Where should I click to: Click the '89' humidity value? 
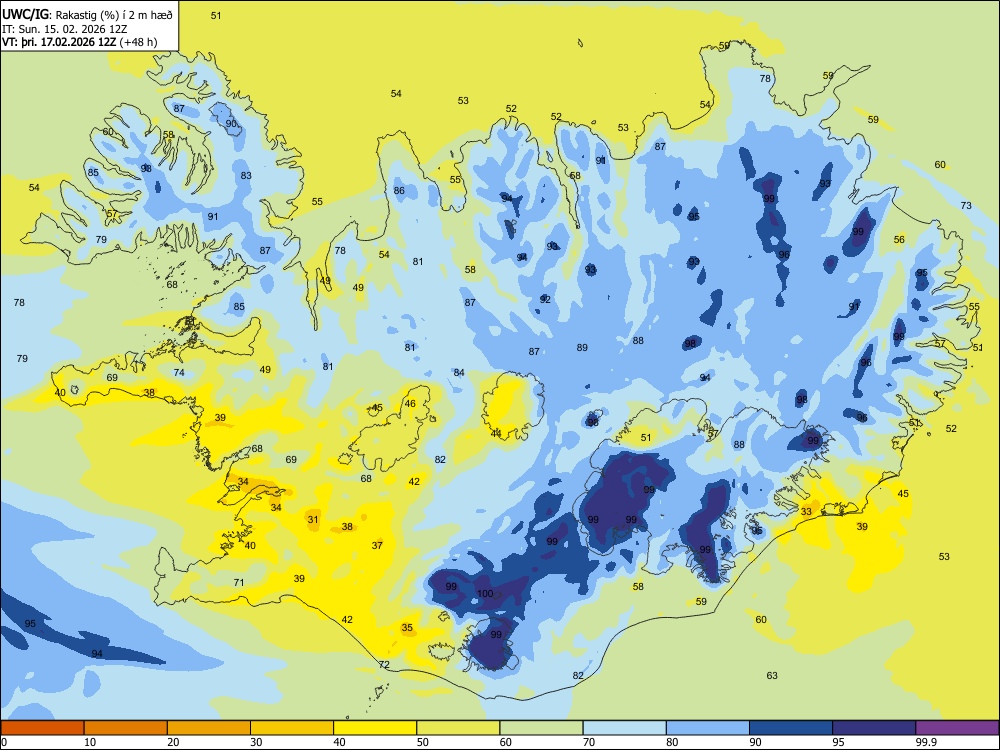coord(582,348)
